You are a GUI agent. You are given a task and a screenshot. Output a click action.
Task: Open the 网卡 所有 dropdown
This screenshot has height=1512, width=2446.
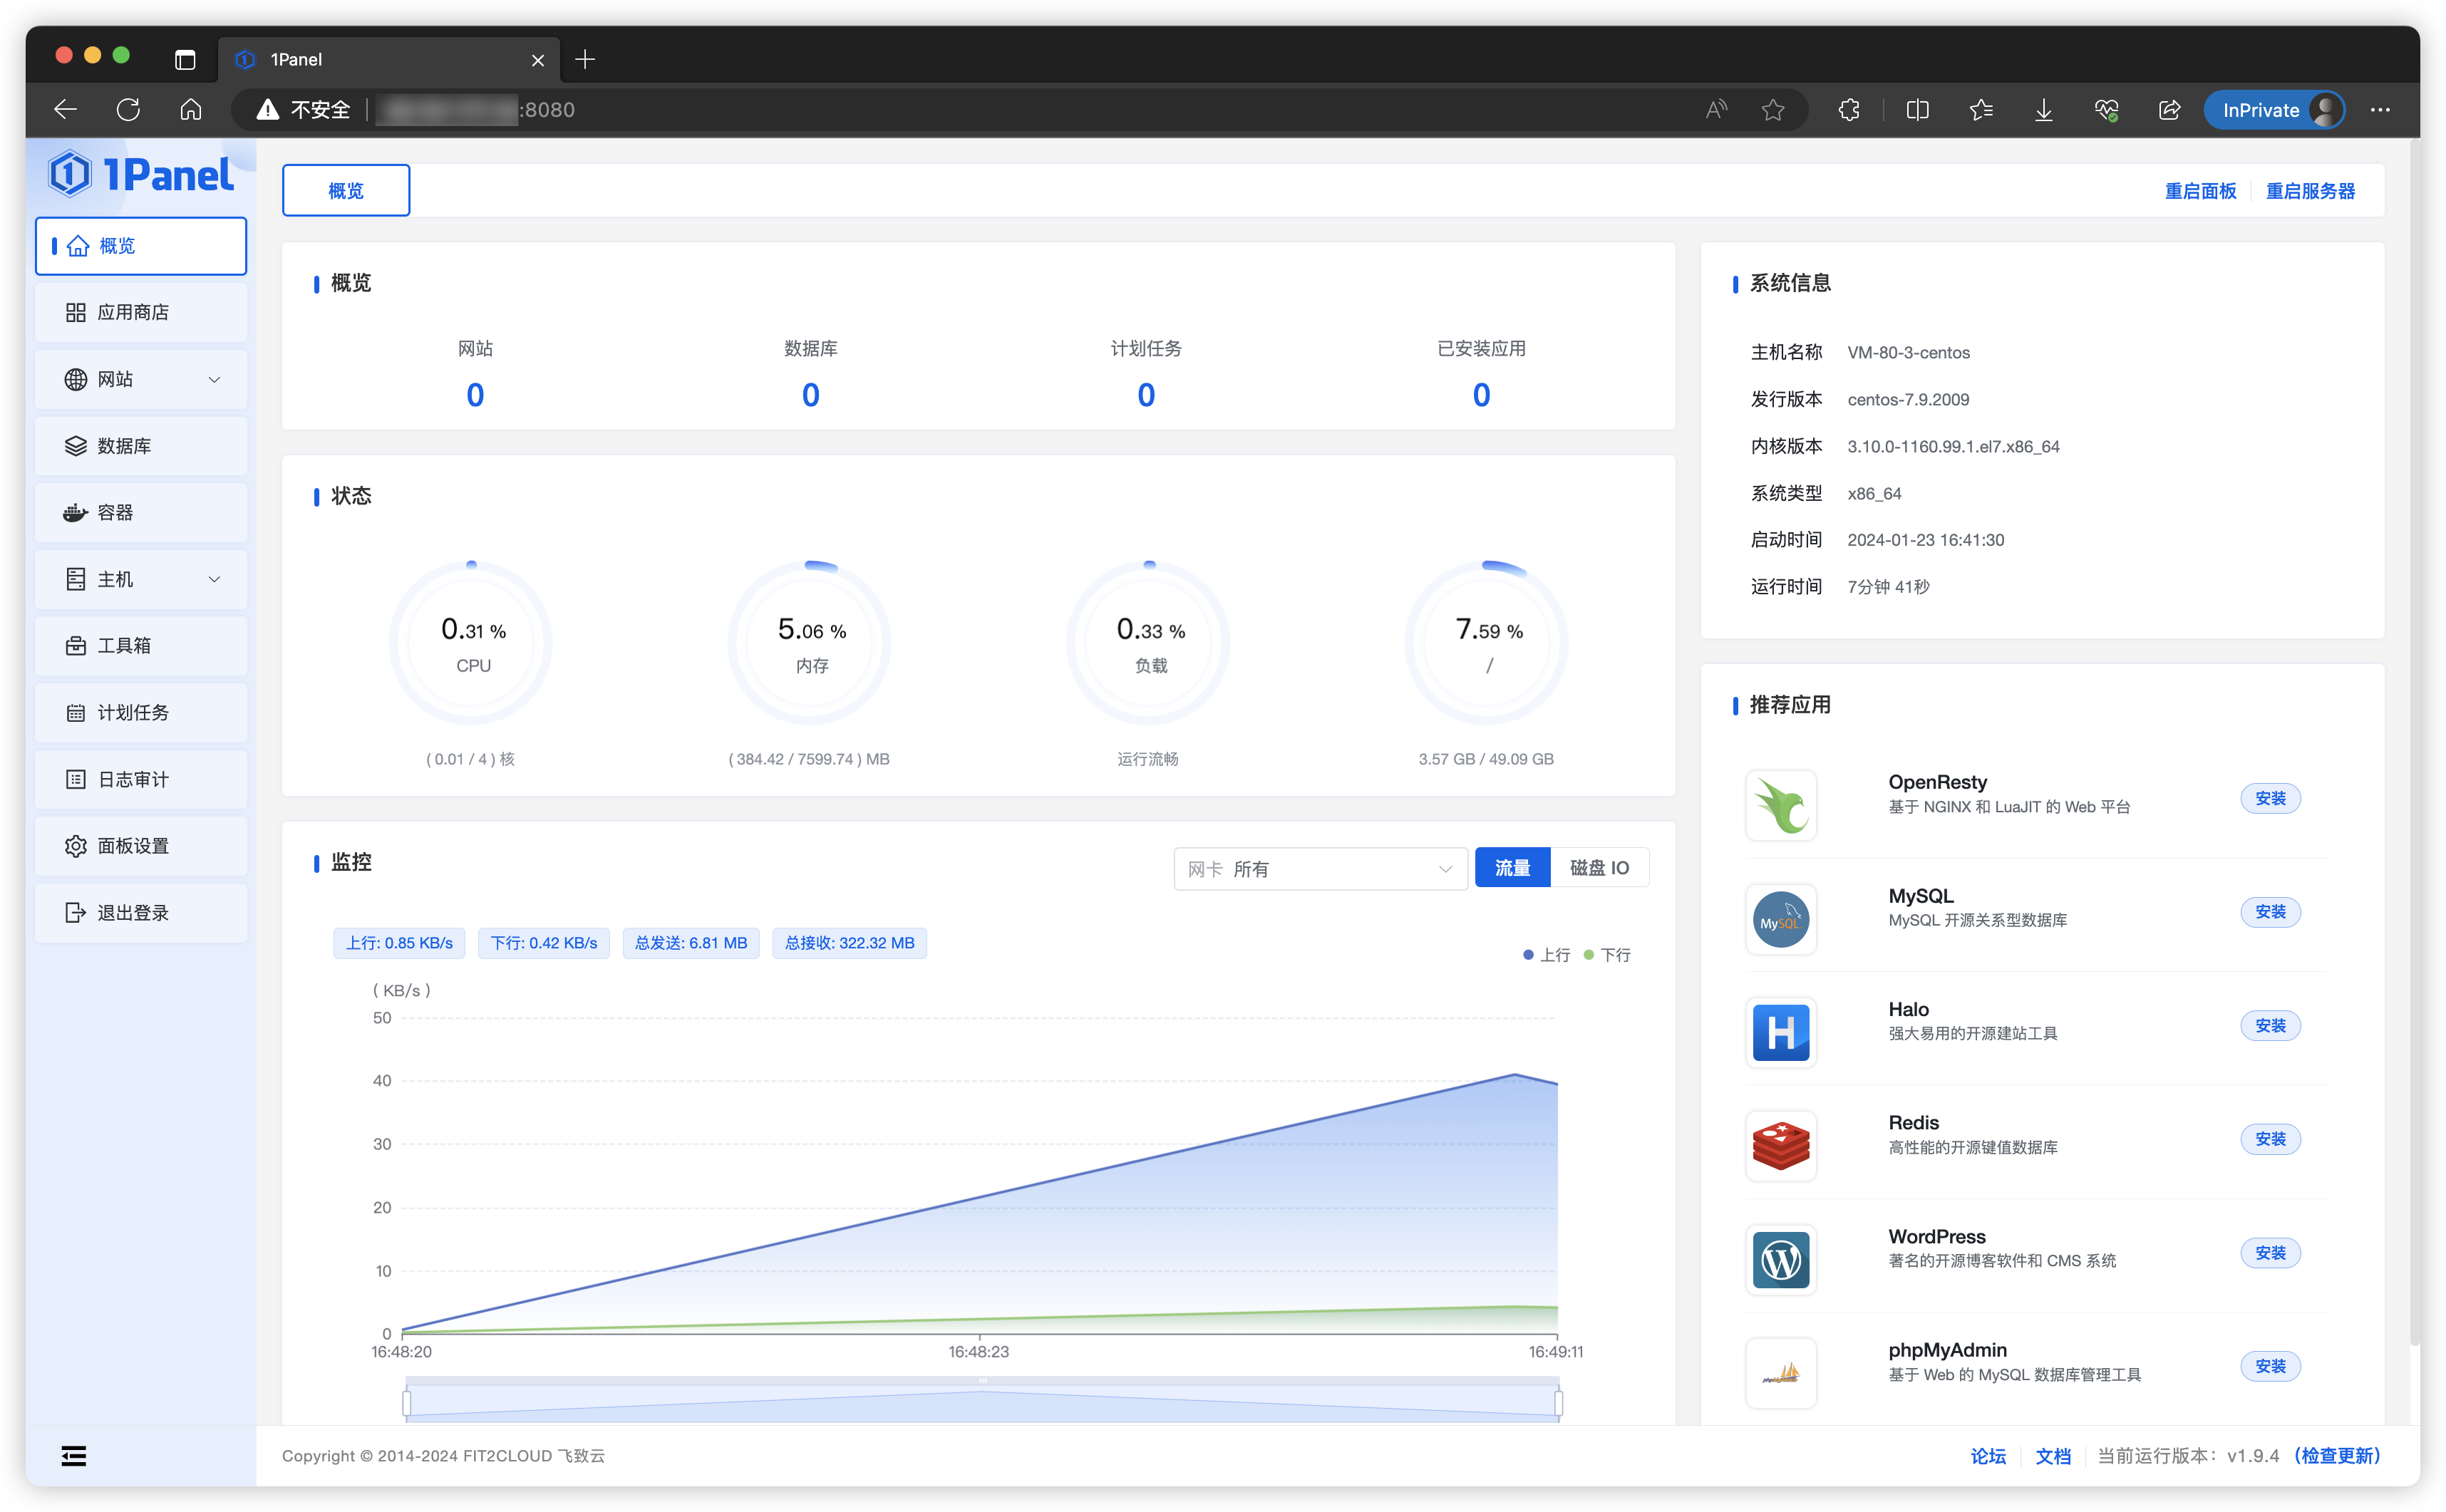1320,869
